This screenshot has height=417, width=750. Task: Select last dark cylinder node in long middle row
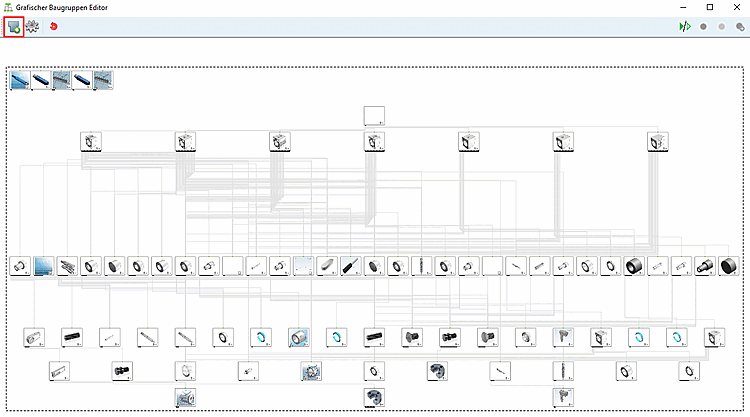(x=728, y=266)
